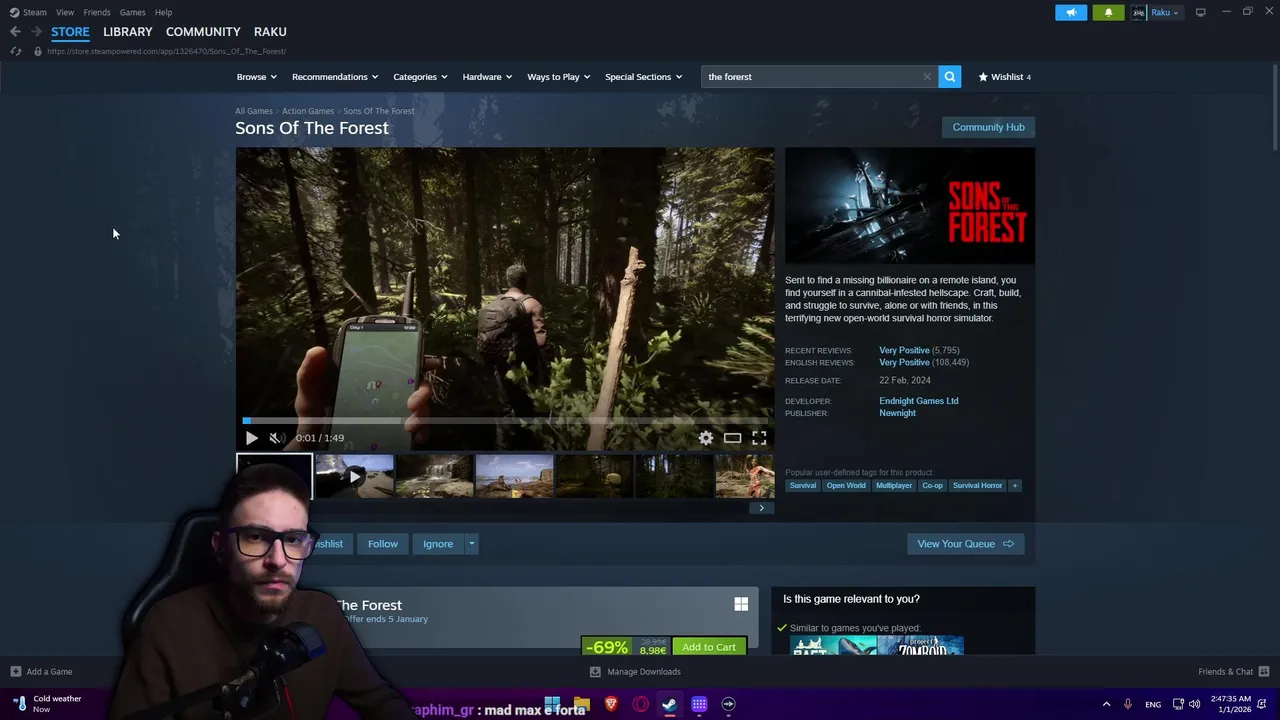Expand Ways to Play dropdown

(558, 76)
